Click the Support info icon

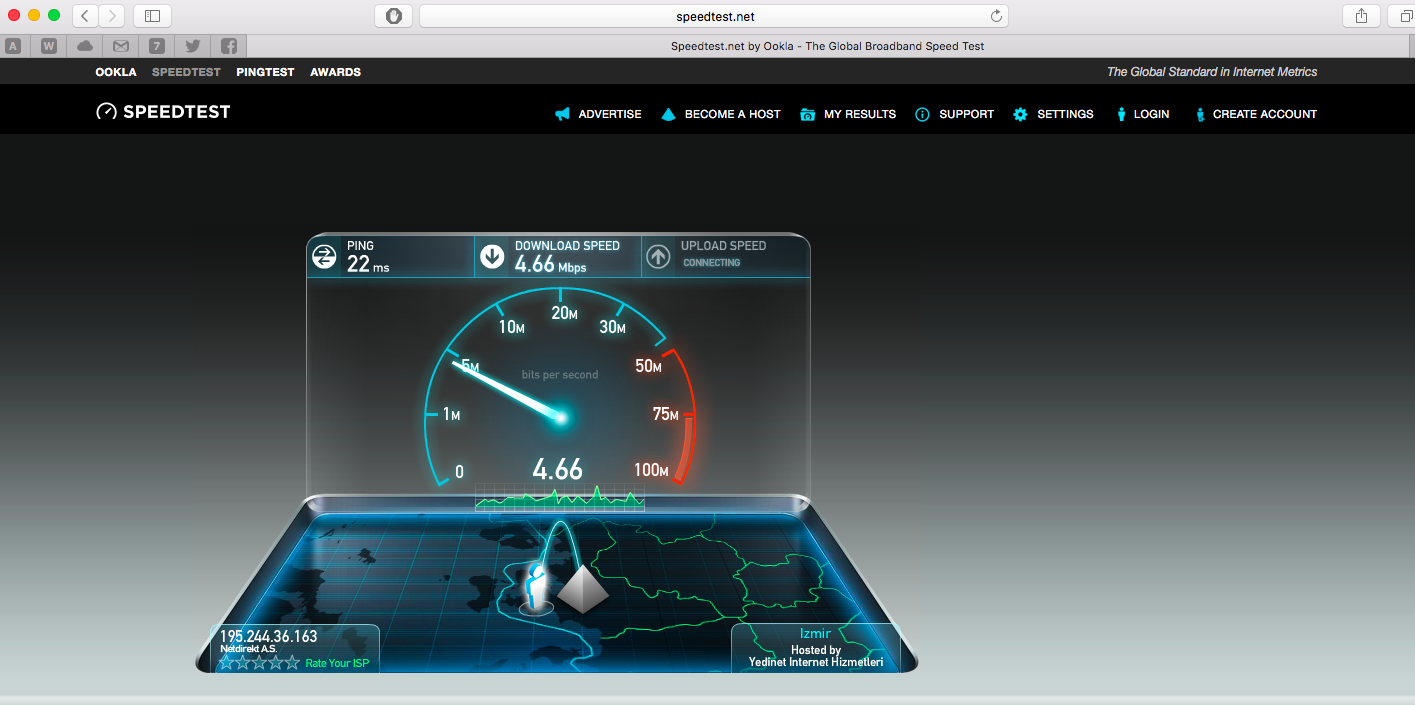click(923, 114)
